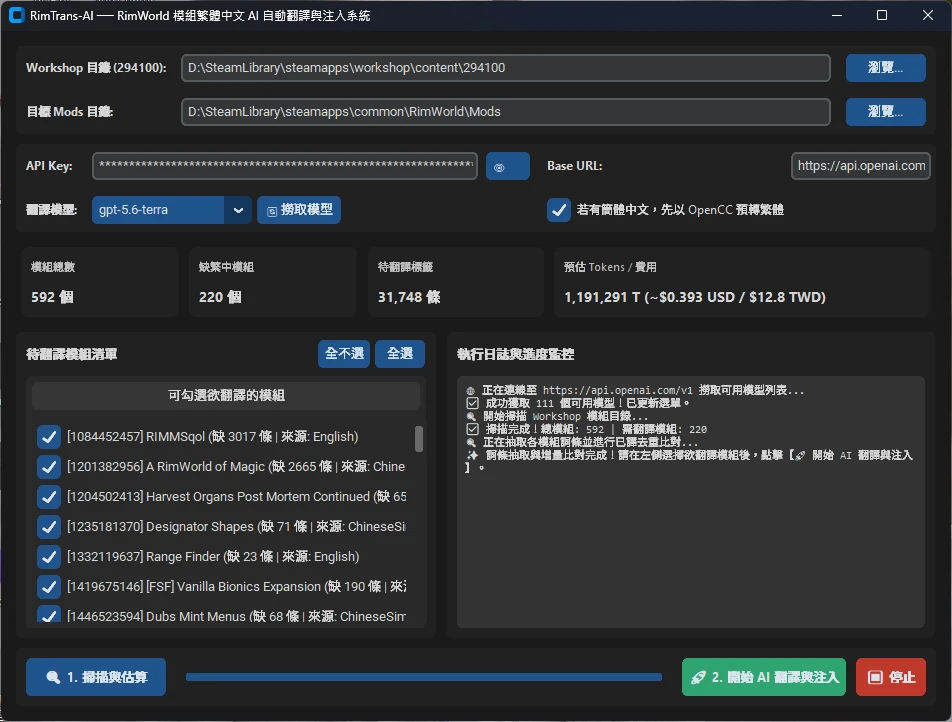The image size is (952, 722).
Task: Uncheck the RIMMSqol mod checkbox
Action: point(49,437)
